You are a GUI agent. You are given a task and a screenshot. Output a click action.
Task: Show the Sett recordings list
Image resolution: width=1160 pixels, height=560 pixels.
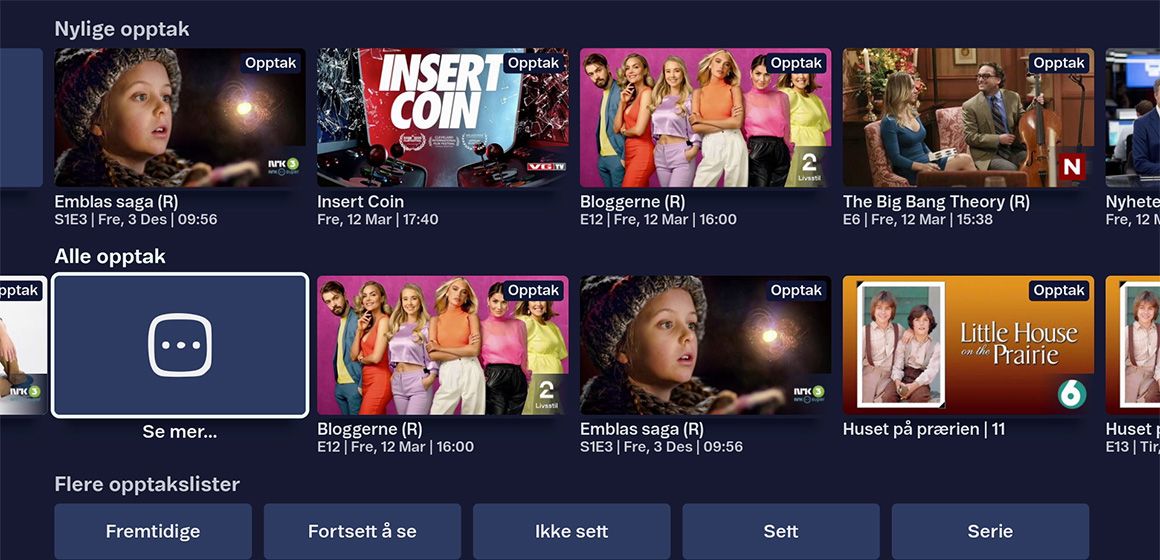[x=781, y=531]
